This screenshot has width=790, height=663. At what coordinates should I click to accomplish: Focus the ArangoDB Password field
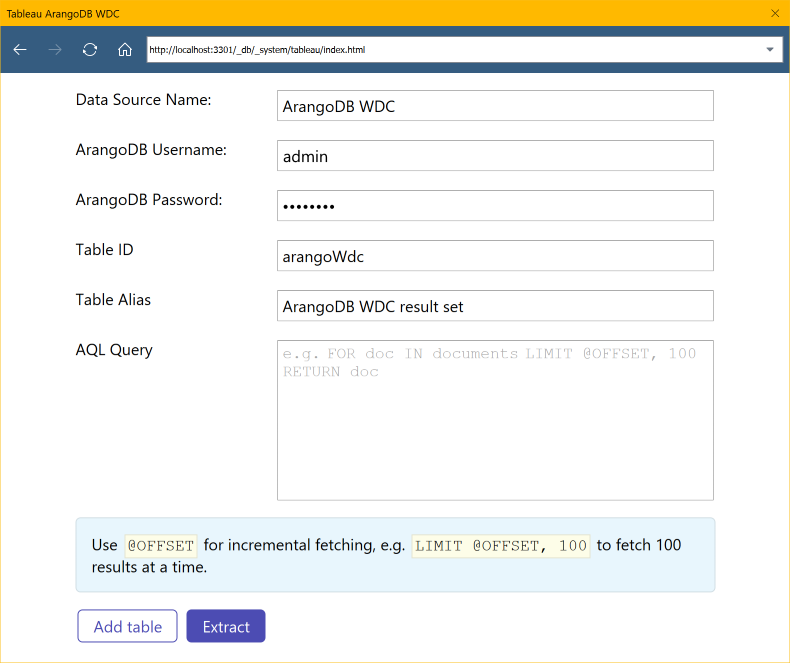click(x=495, y=206)
